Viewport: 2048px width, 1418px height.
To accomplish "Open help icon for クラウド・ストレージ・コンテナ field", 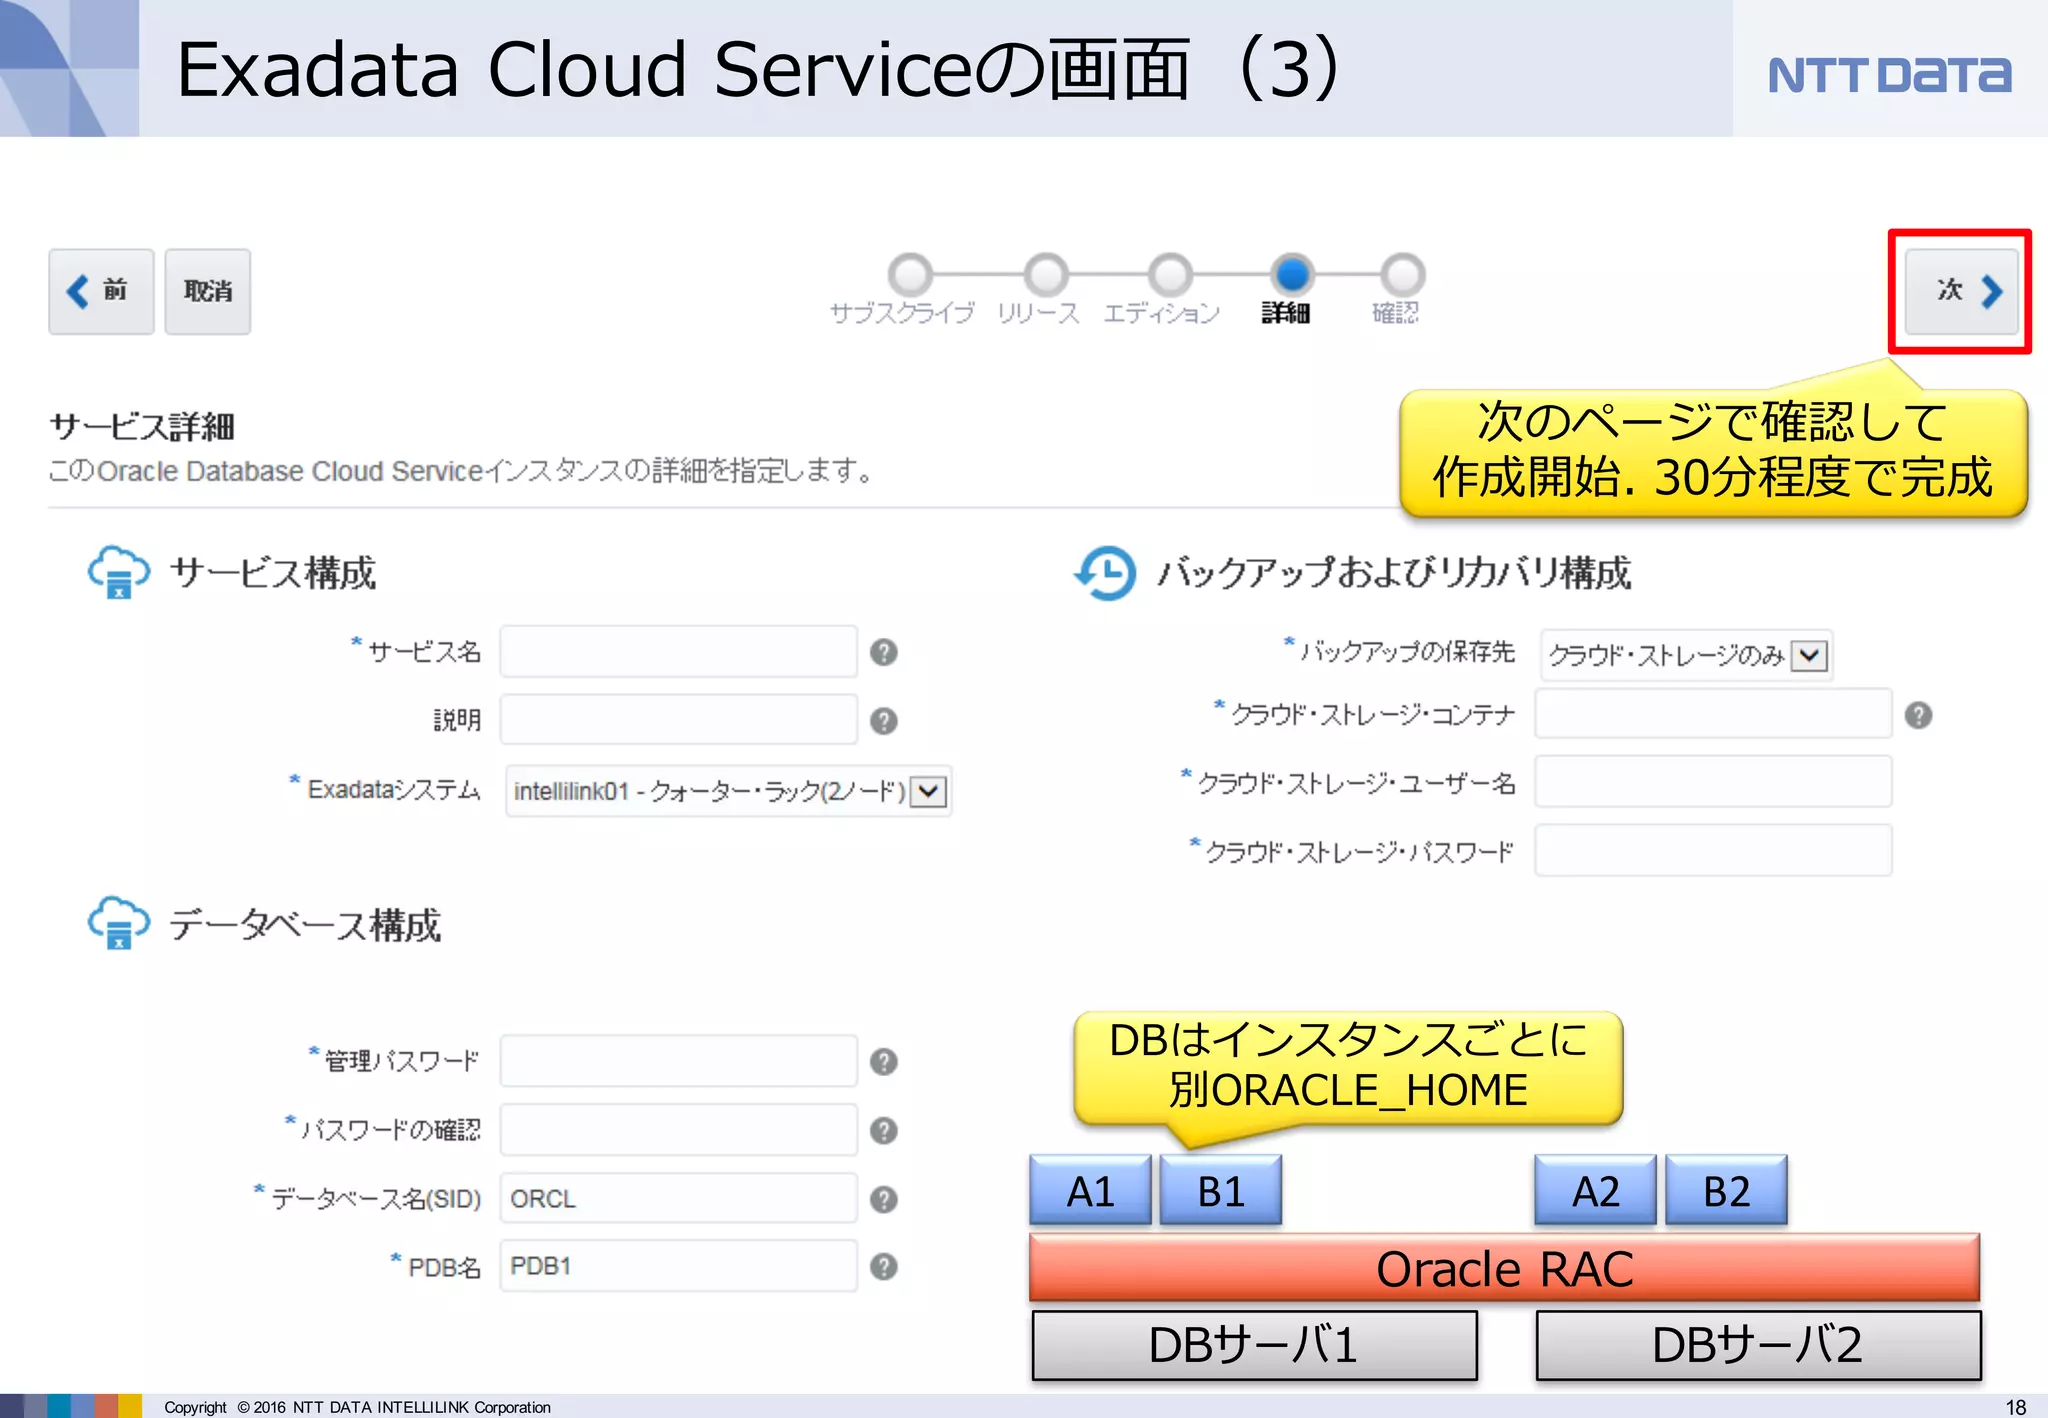I will 1918,715.
